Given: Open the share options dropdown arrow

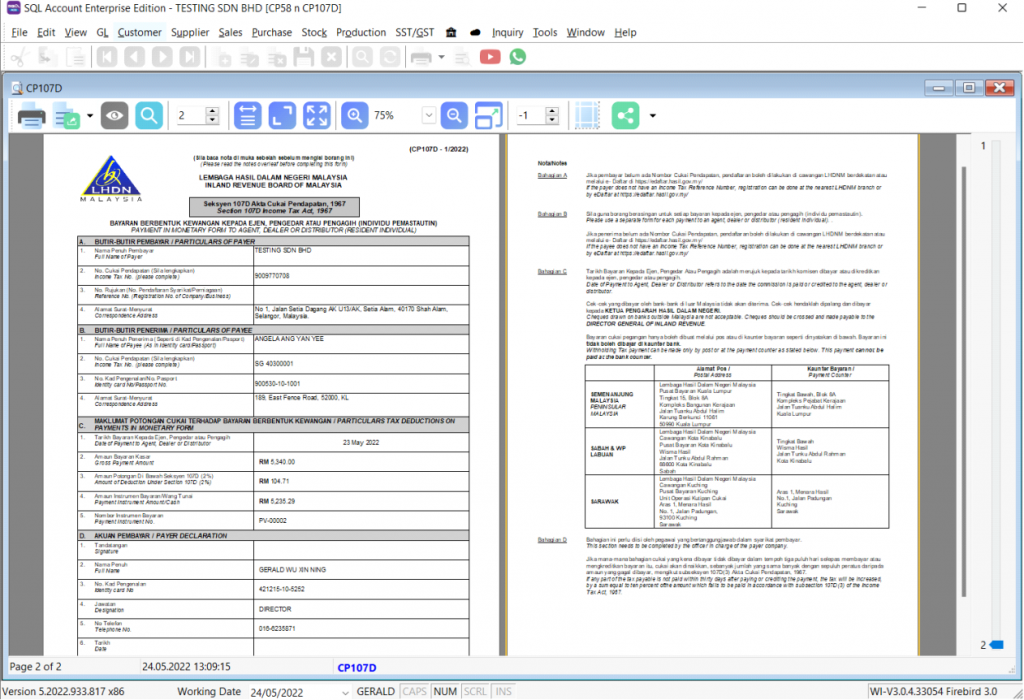Looking at the screenshot, I should click(x=652, y=116).
